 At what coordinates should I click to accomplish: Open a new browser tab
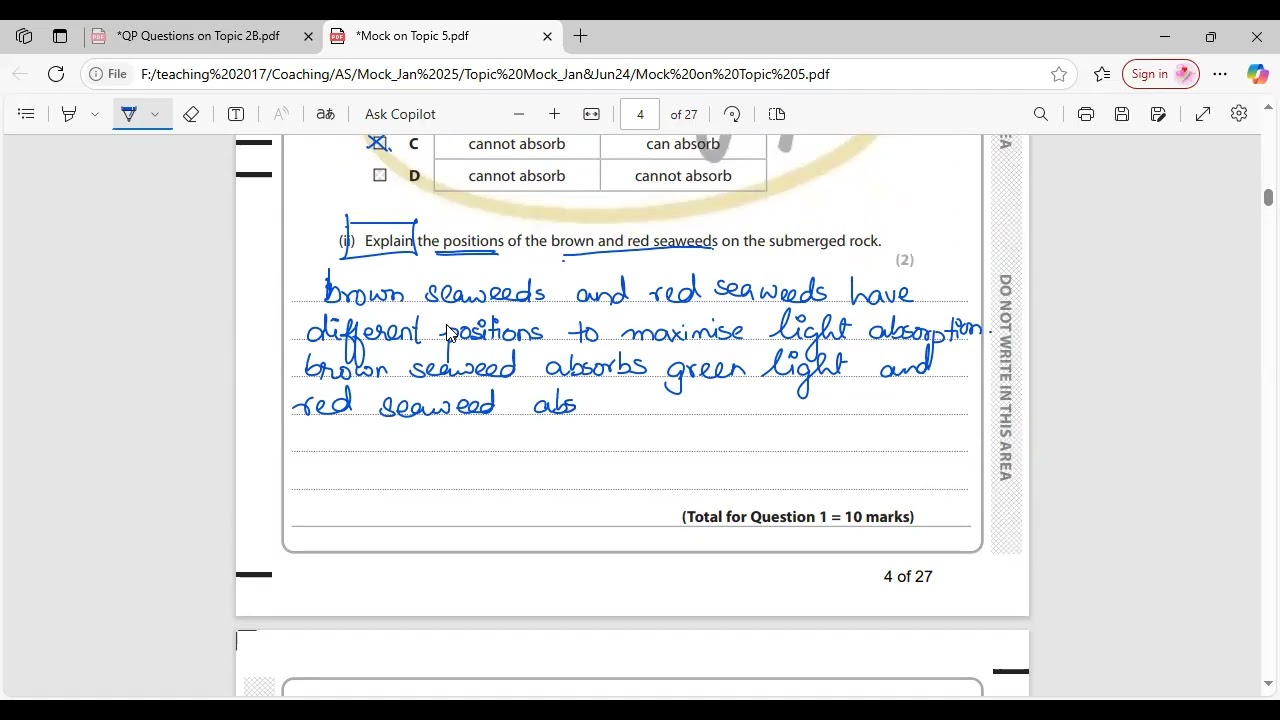click(580, 36)
